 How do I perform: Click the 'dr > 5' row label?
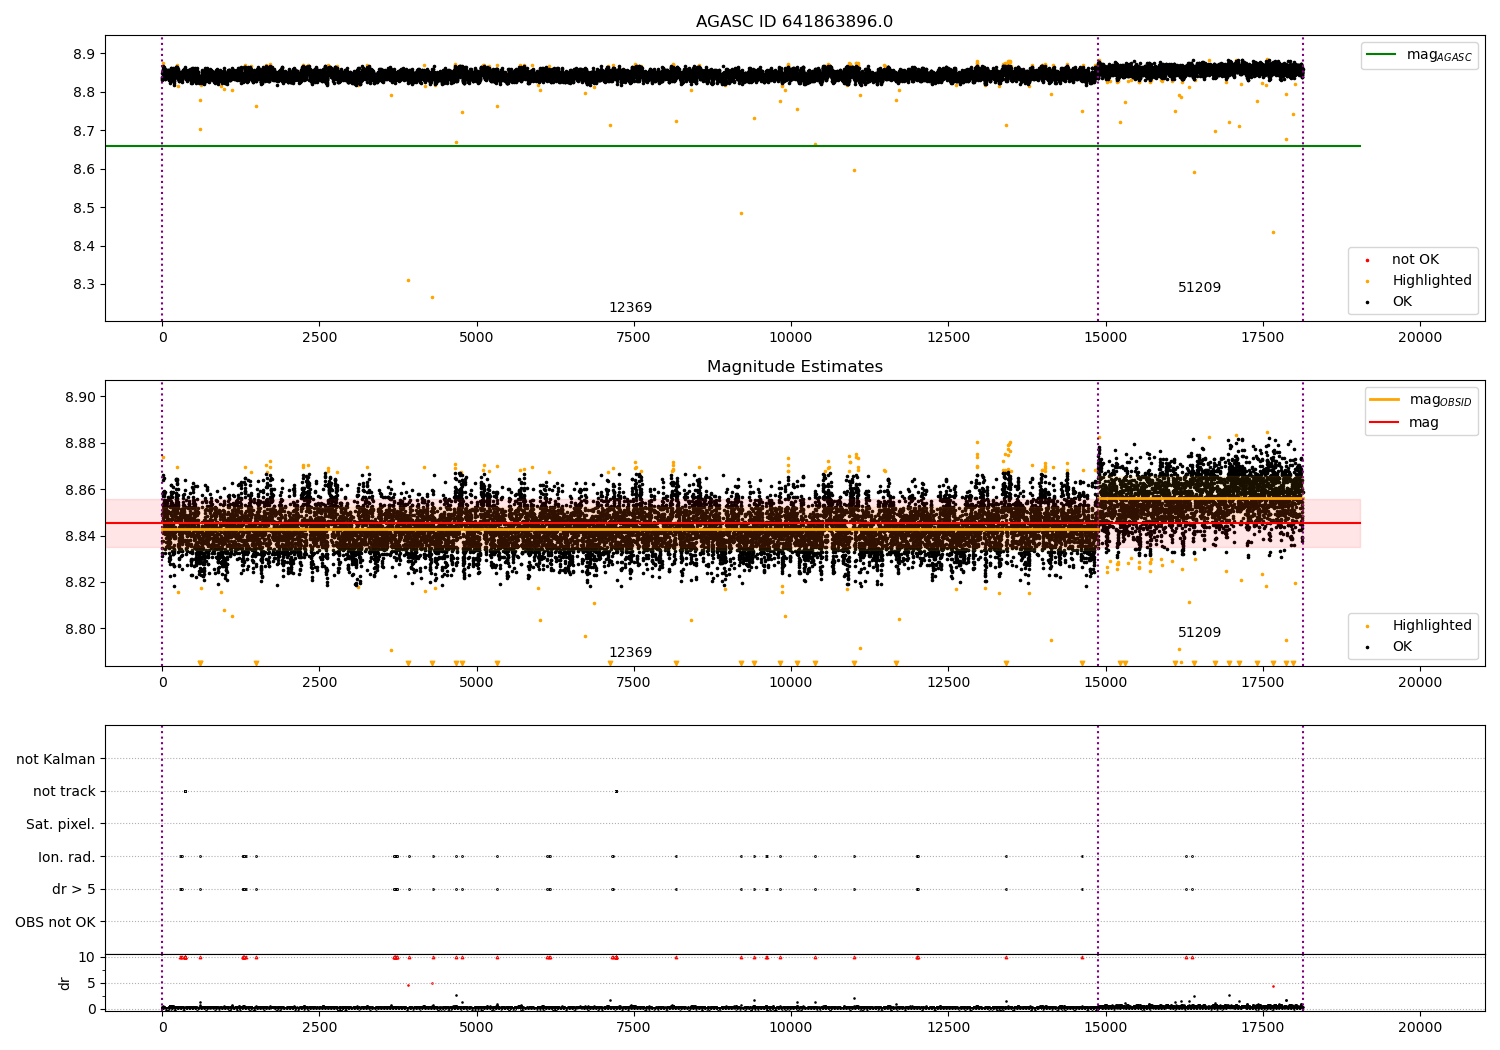74,889
